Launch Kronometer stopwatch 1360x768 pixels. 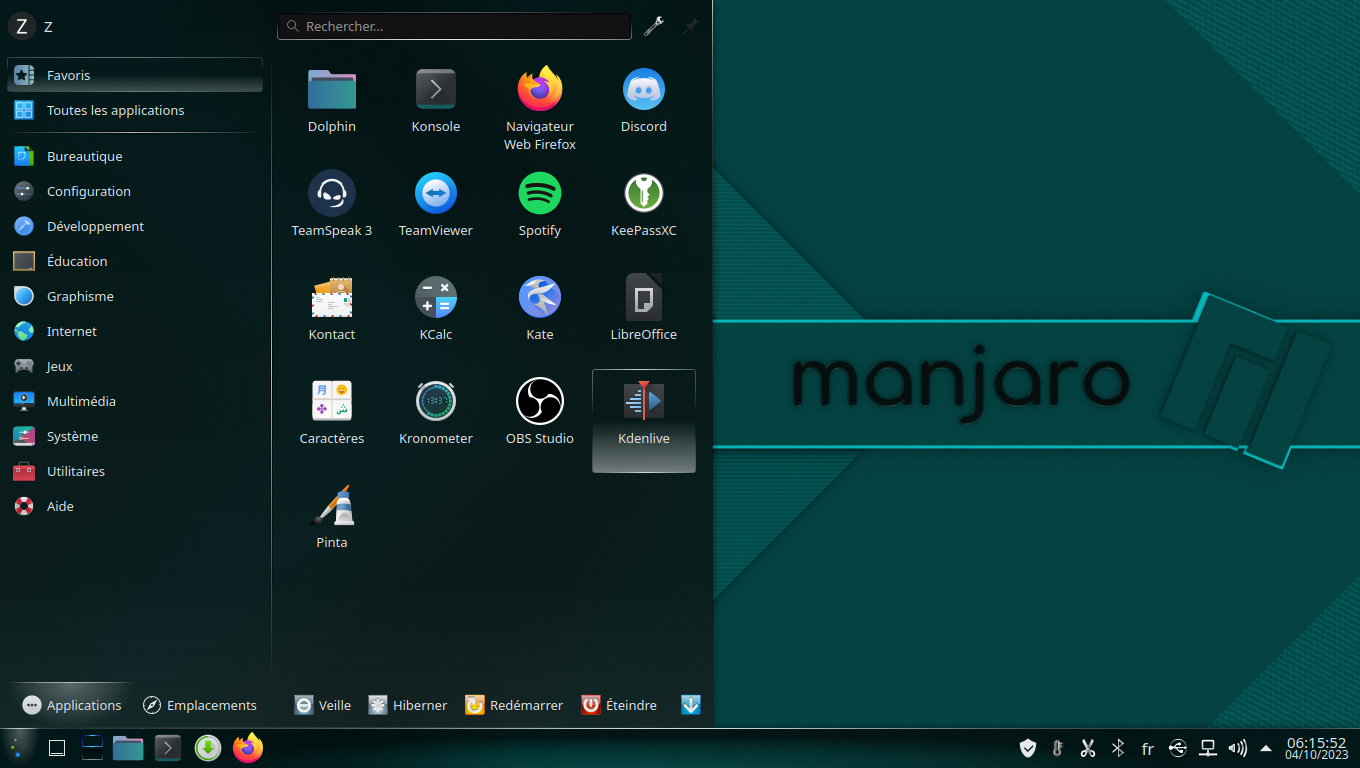tap(436, 414)
